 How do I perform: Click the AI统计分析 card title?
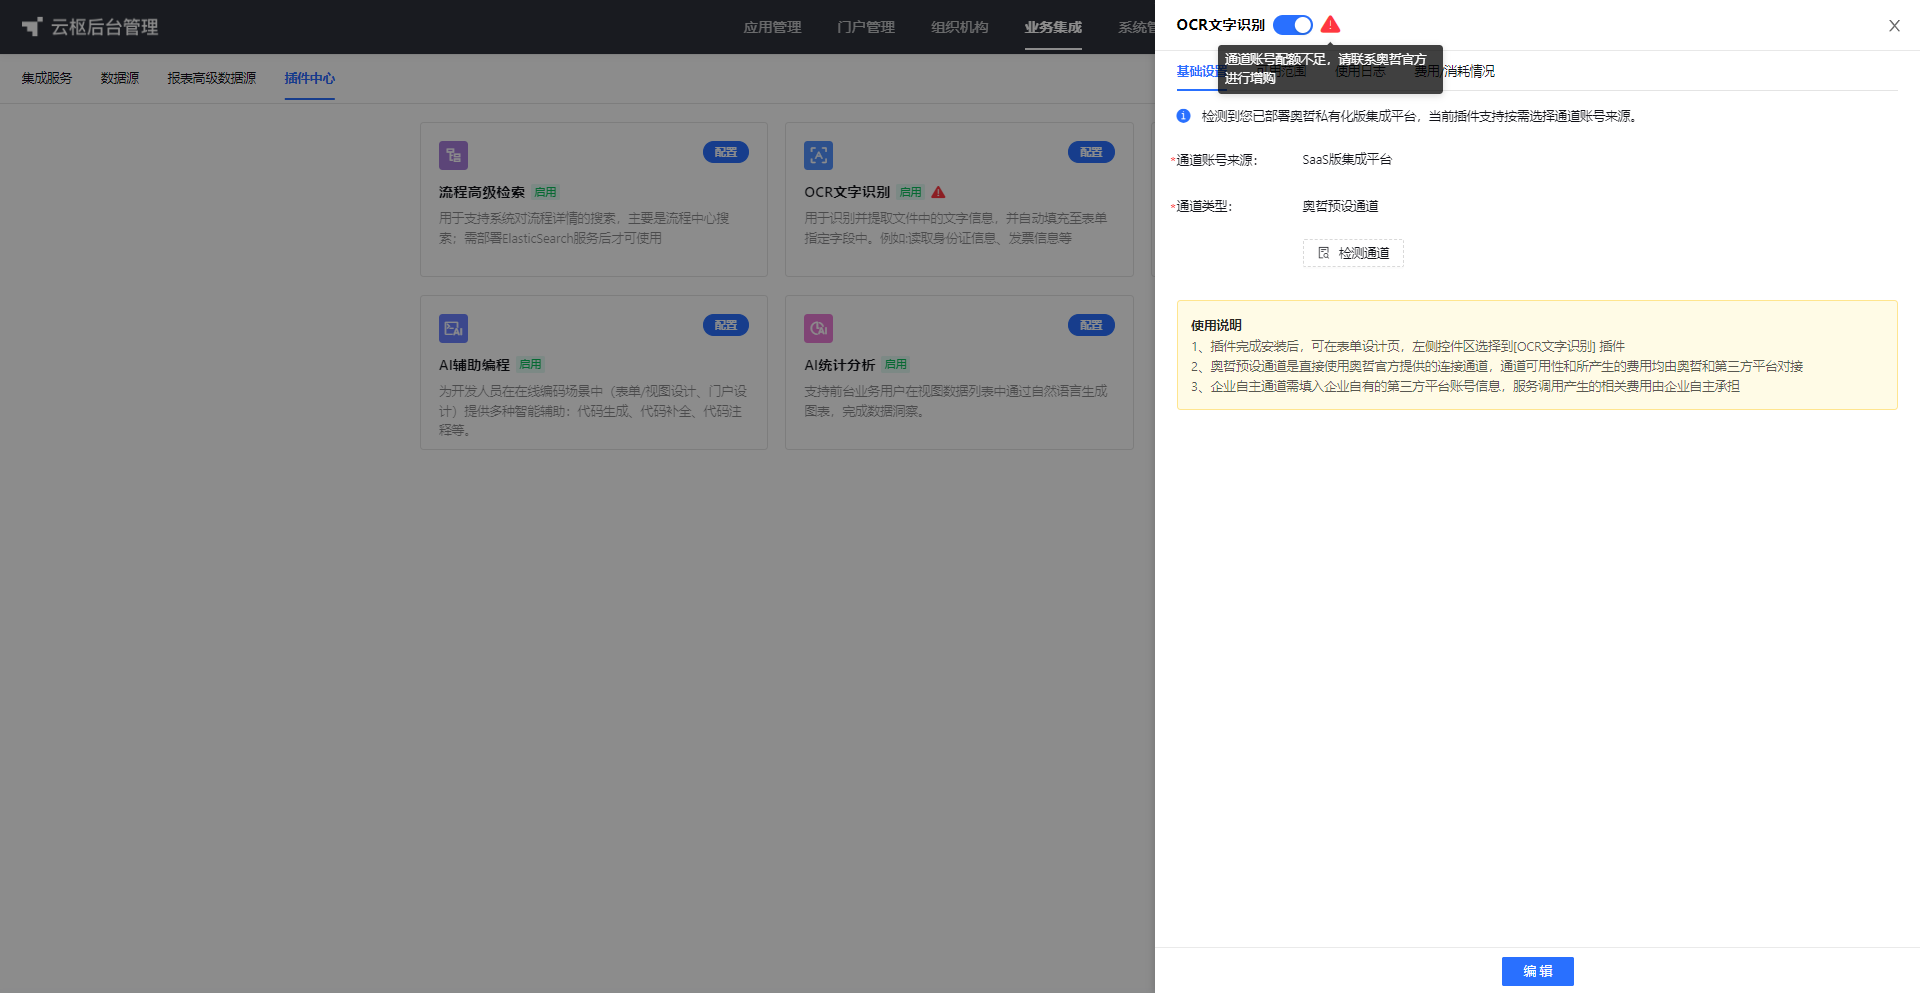pos(840,365)
